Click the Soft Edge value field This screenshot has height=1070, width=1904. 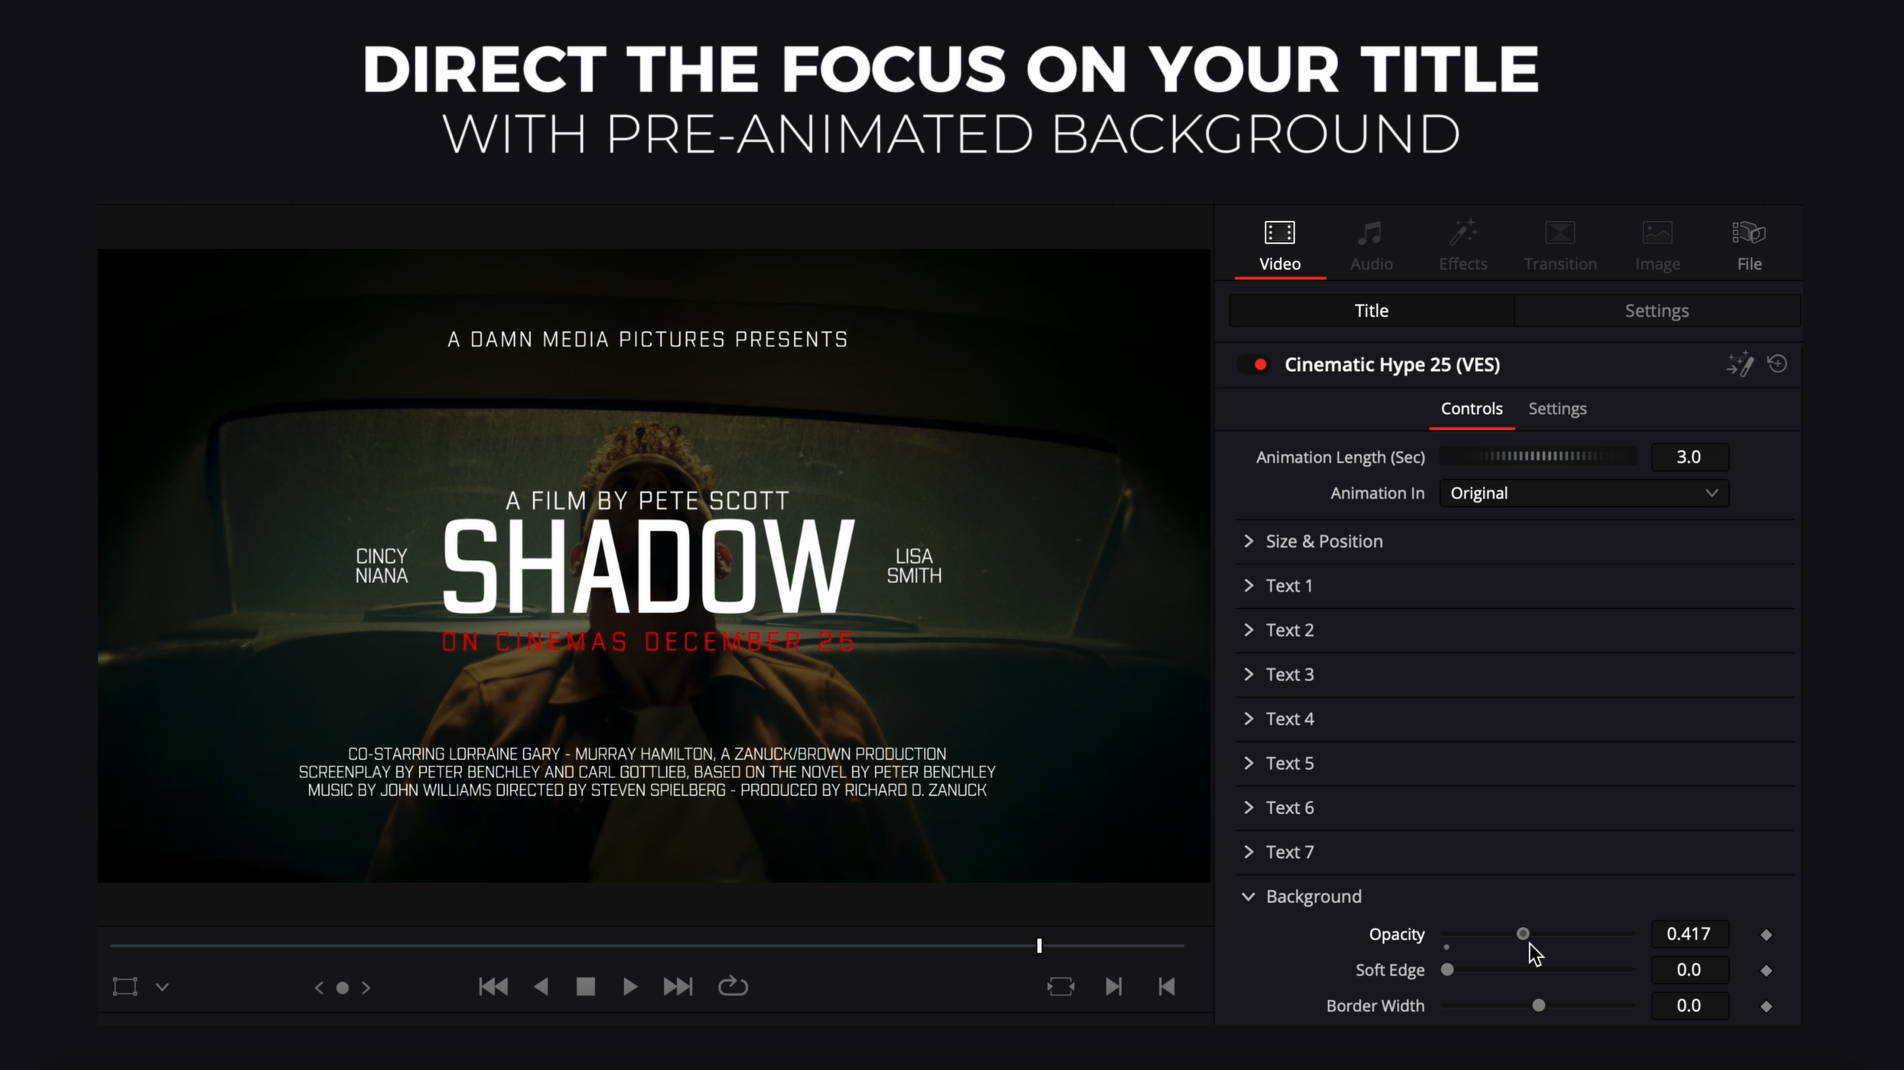(x=1689, y=970)
